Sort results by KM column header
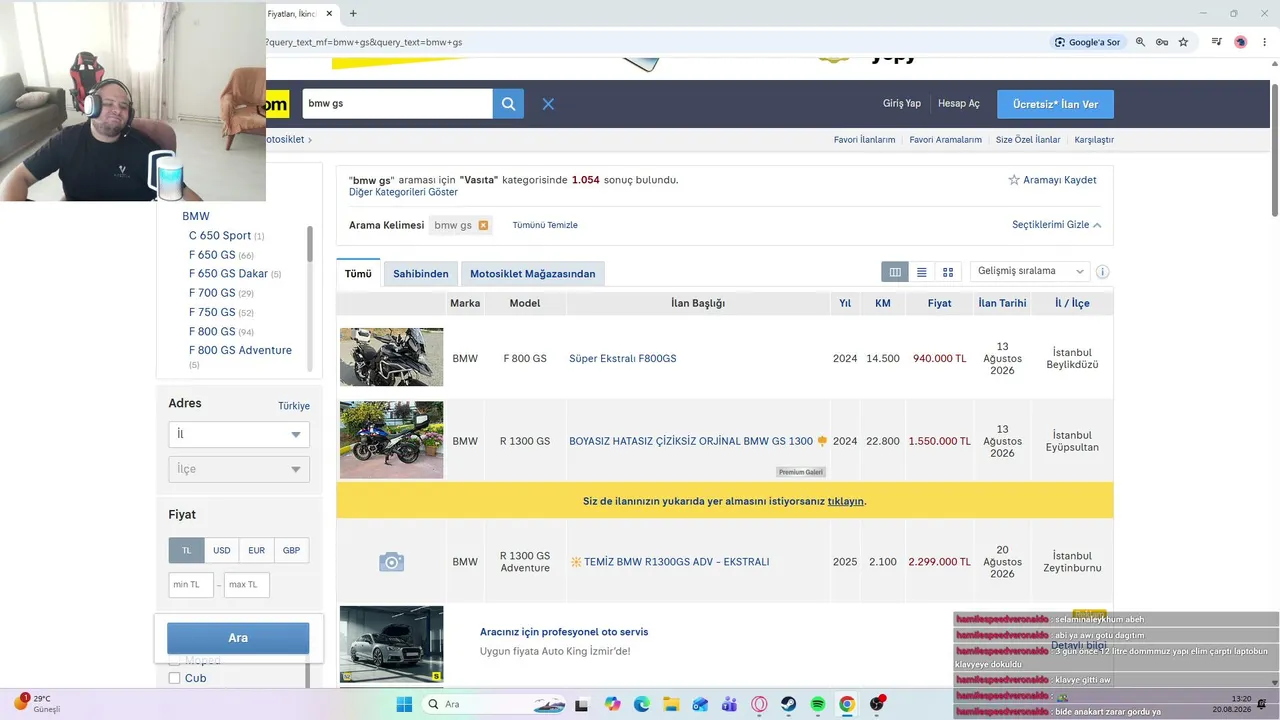The image size is (1280, 720). click(x=883, y=303)
